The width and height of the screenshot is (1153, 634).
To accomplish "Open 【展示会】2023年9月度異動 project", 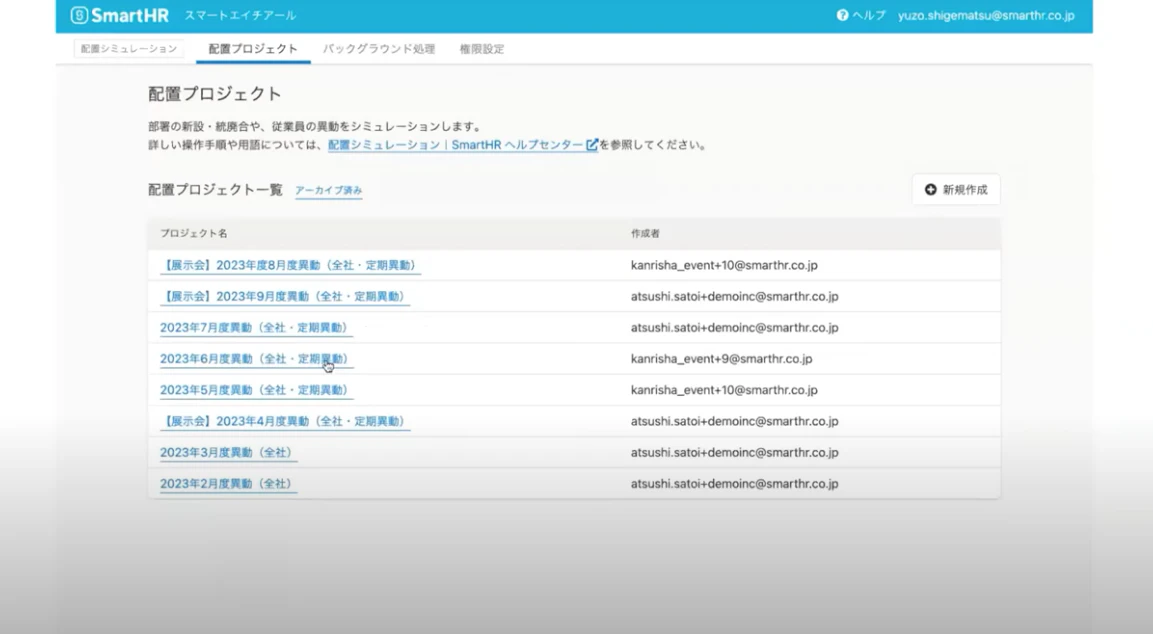I will 285,296.
